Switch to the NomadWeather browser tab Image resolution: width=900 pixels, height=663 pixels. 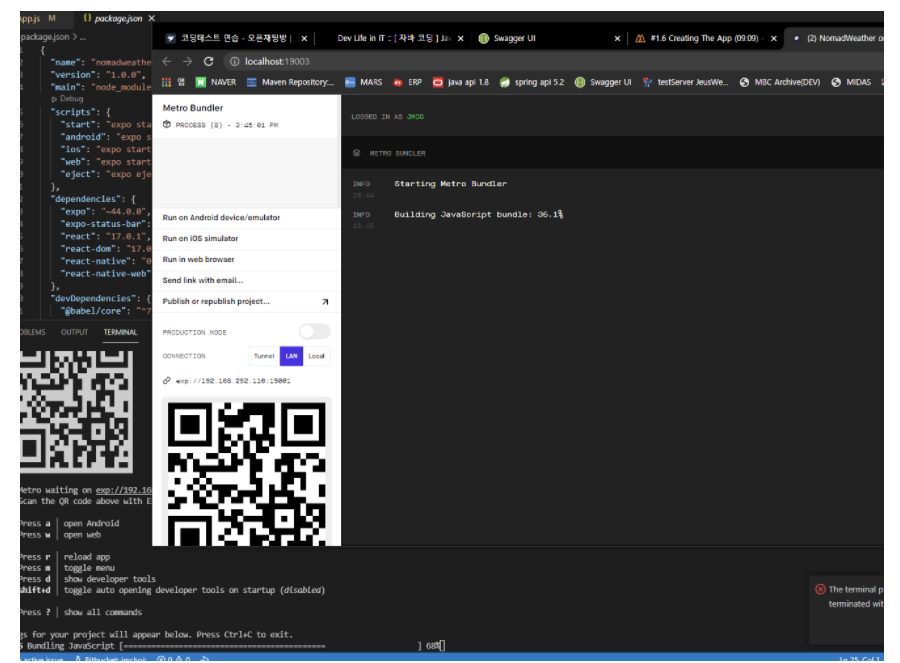pyautogui.click(x=839, y=38)
